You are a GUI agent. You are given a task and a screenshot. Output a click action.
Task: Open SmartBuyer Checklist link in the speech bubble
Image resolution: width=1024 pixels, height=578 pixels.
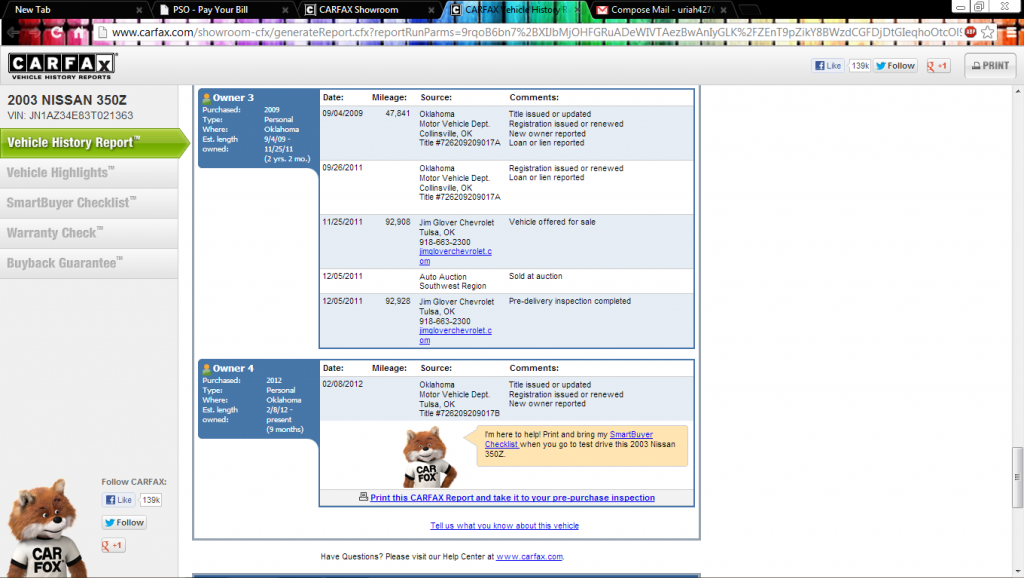click(631, 435)
